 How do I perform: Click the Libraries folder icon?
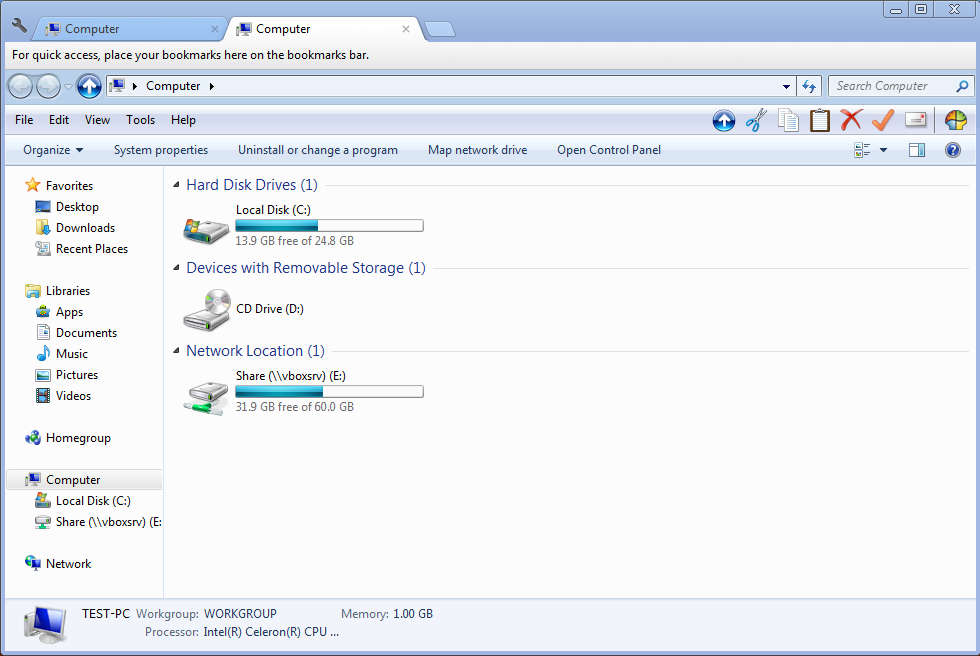point(32,291)
